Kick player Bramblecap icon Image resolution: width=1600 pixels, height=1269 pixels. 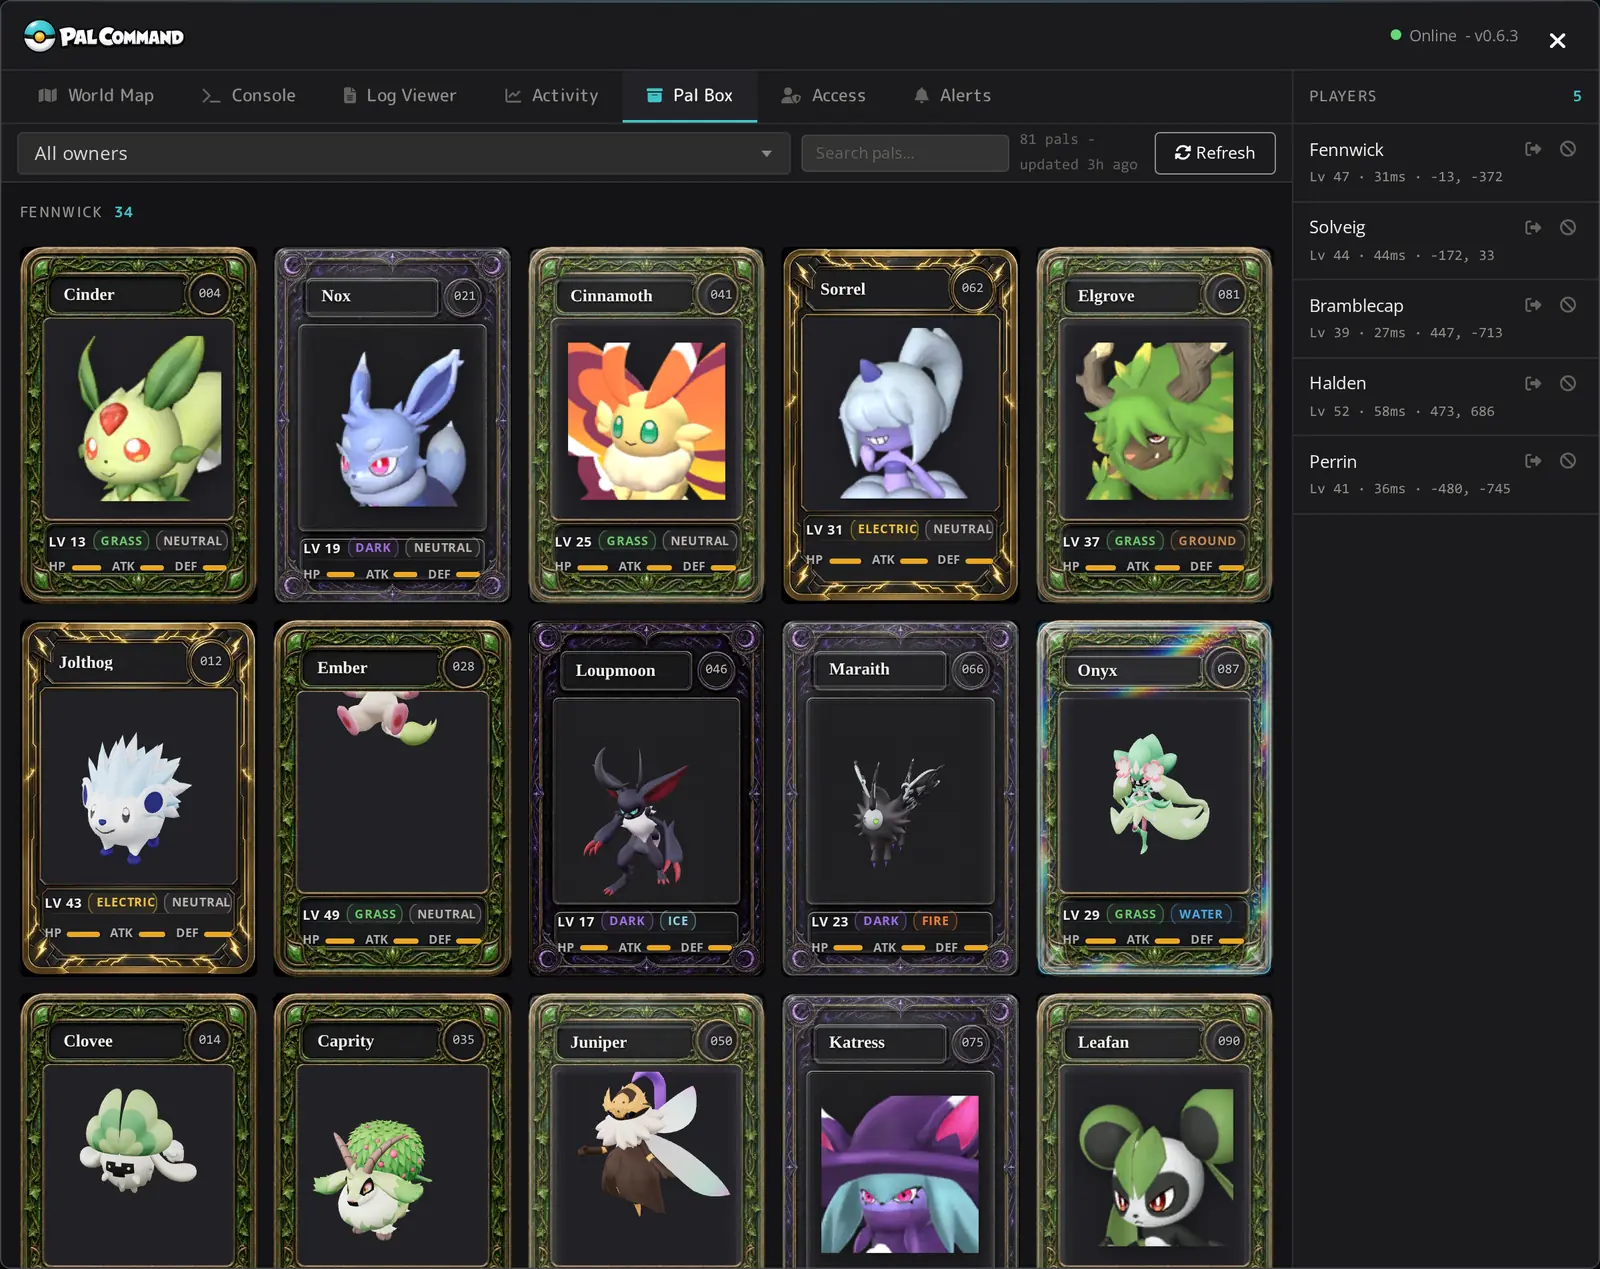[x=1533, y=305]
